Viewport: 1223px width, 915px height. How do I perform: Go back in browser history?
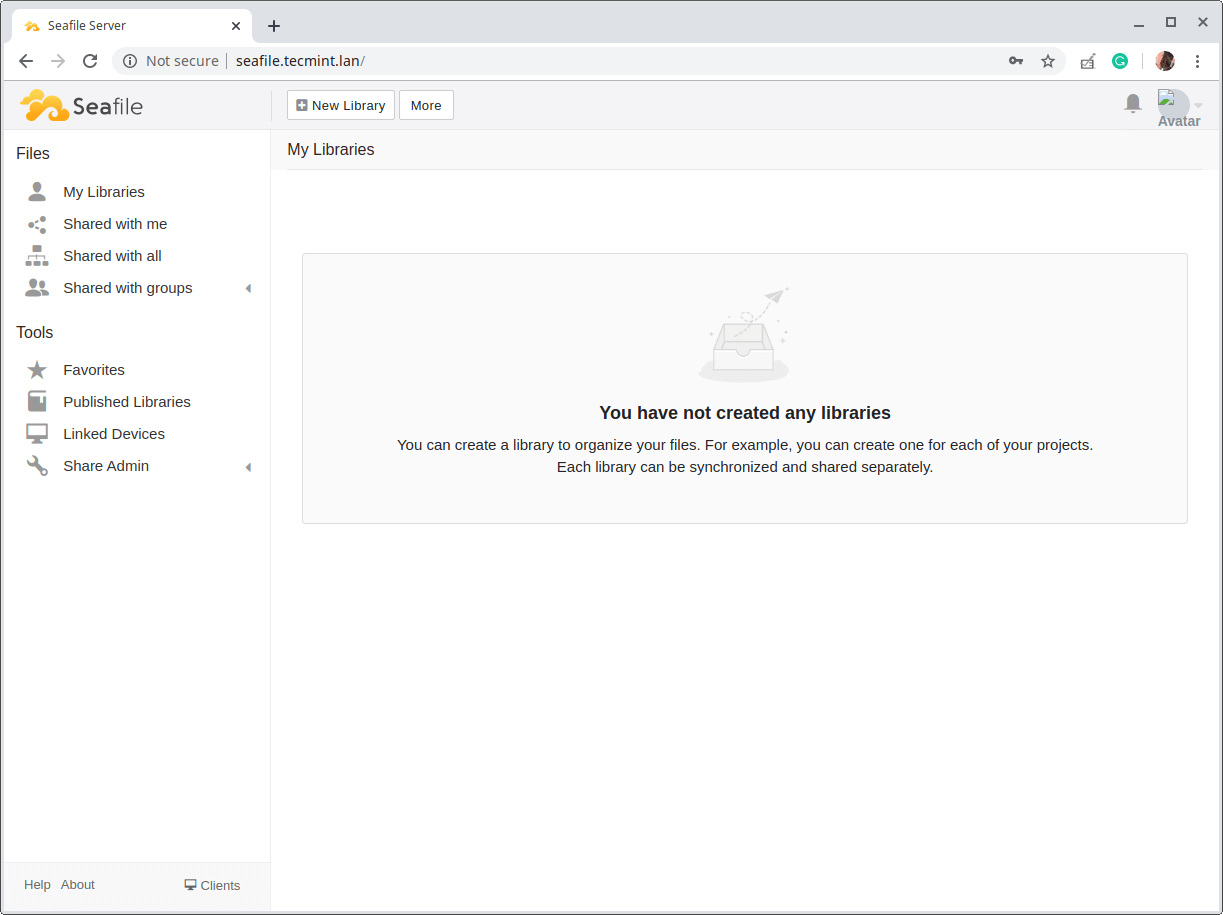[x=26, y=61]
